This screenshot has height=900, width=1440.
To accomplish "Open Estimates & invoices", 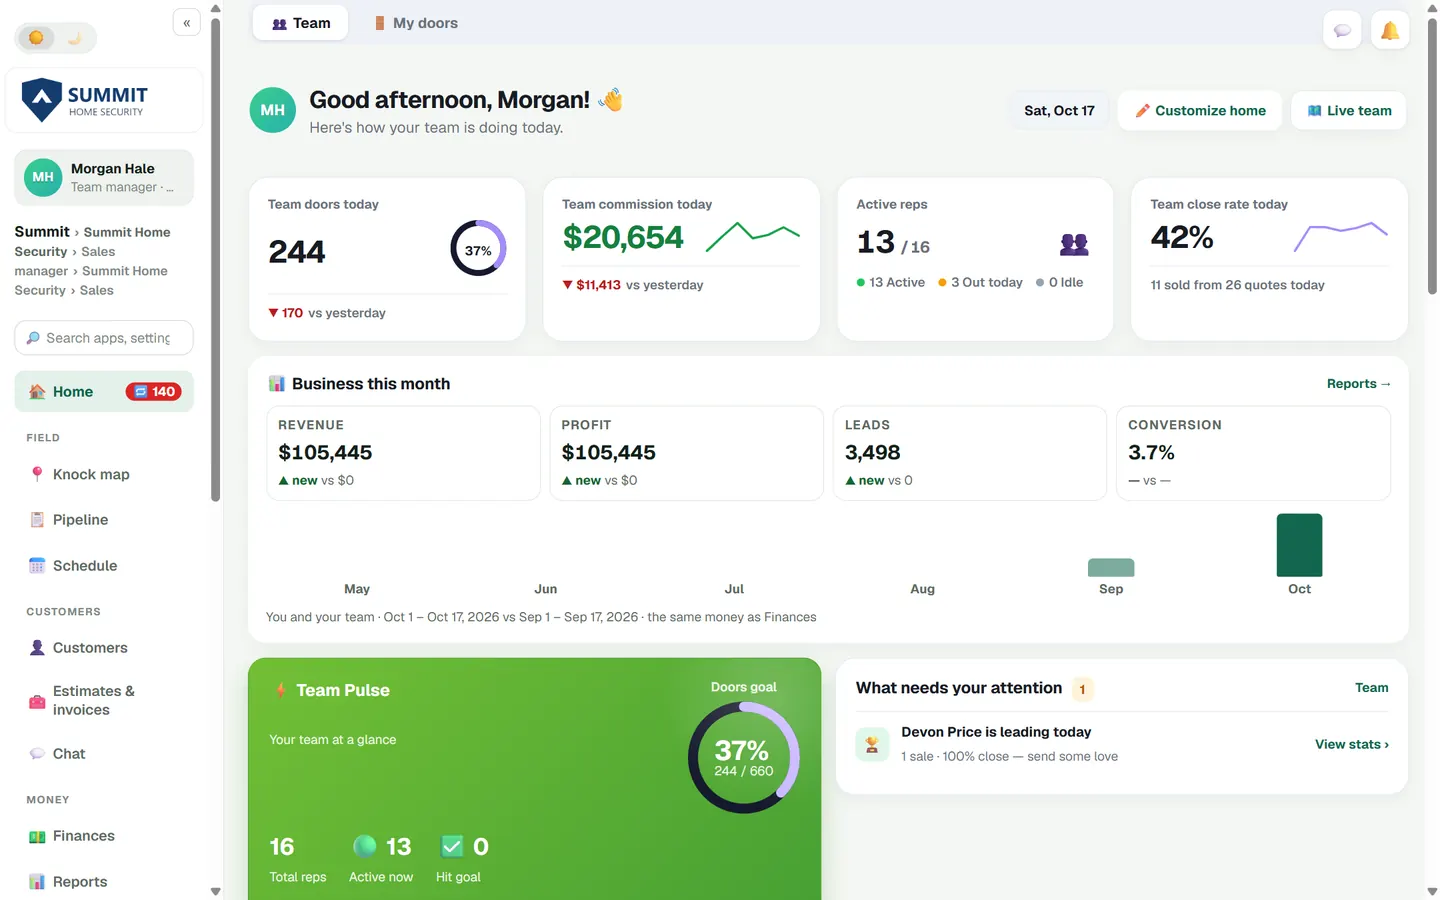I will point(104,700).
